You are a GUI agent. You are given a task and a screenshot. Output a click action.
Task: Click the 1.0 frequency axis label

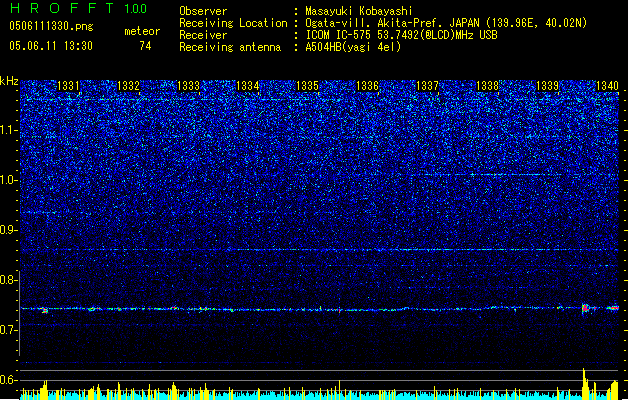pyautogui.click(x=8, y=180)
